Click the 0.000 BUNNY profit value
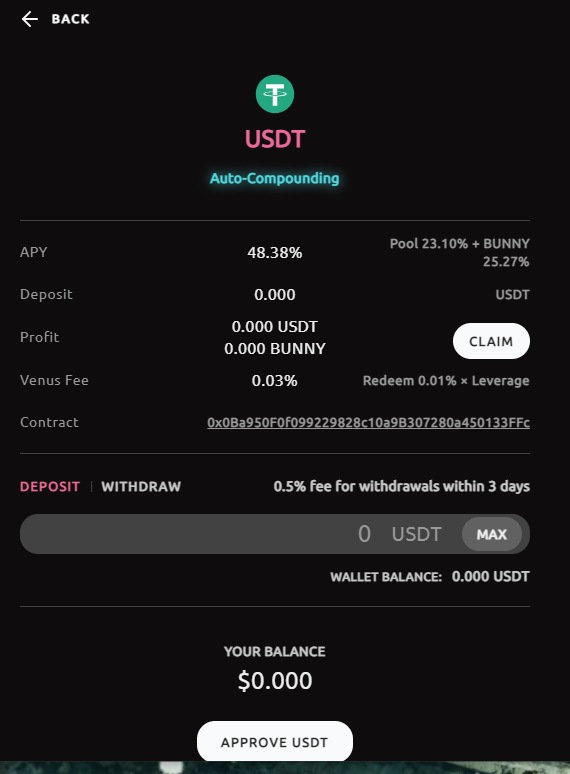 point(275,348)
